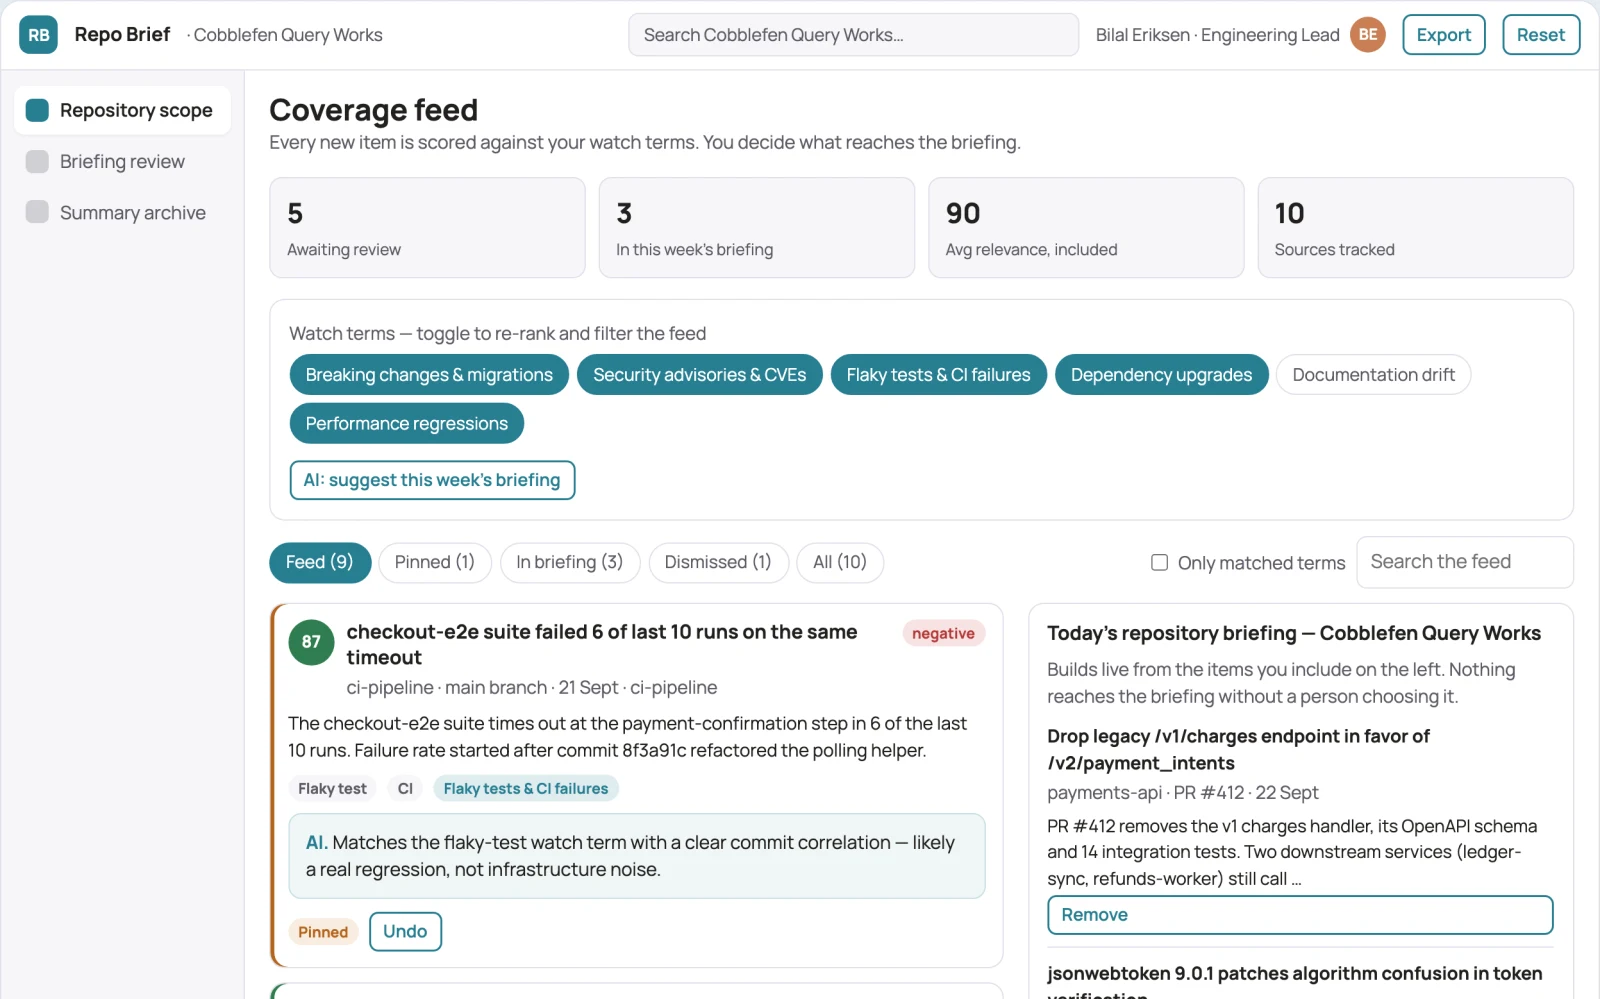Go to Briefing review

click(x=123, y=162)
